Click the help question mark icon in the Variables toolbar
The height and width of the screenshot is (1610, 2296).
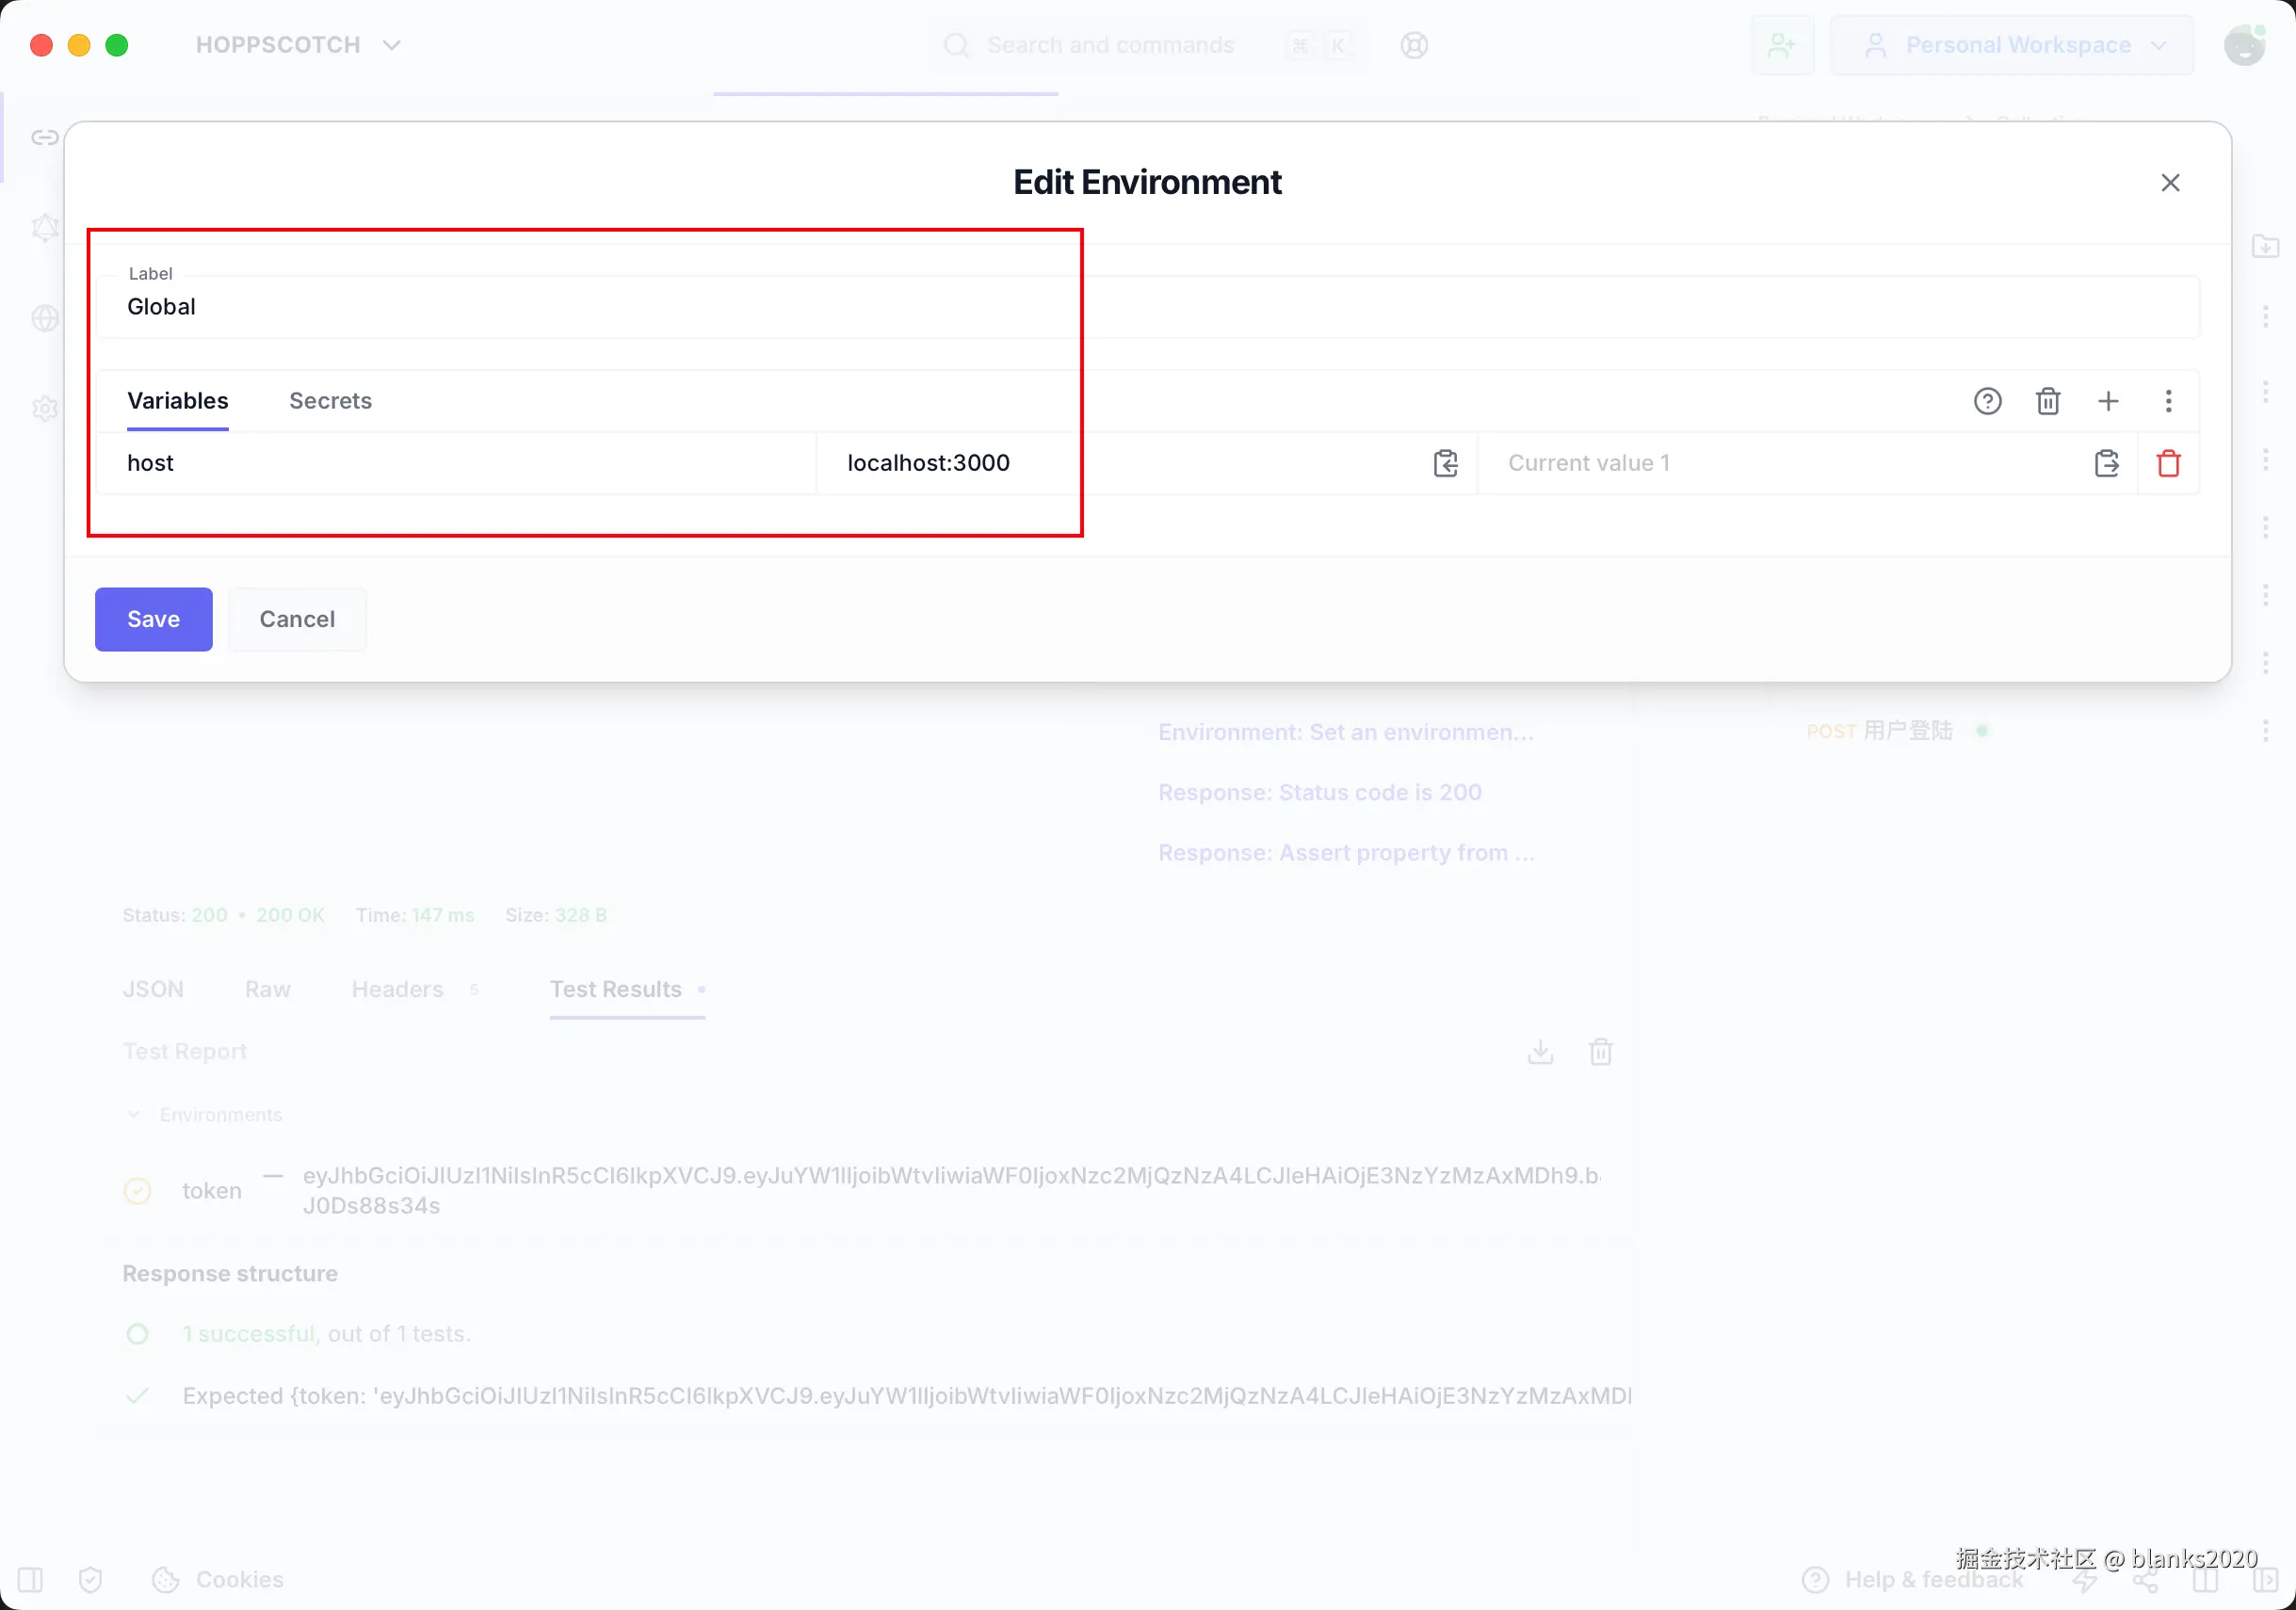point(1987,401)
